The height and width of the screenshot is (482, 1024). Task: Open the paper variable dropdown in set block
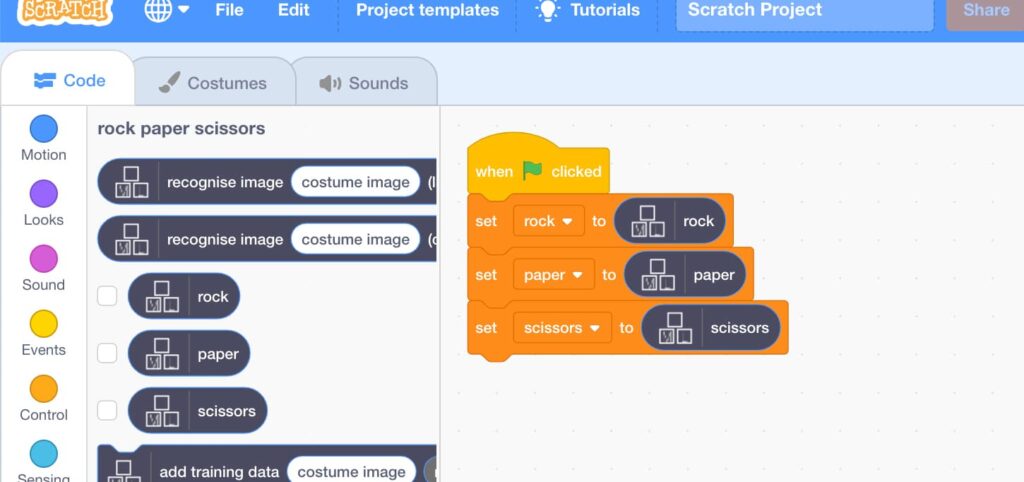click(x=554, y=275)
